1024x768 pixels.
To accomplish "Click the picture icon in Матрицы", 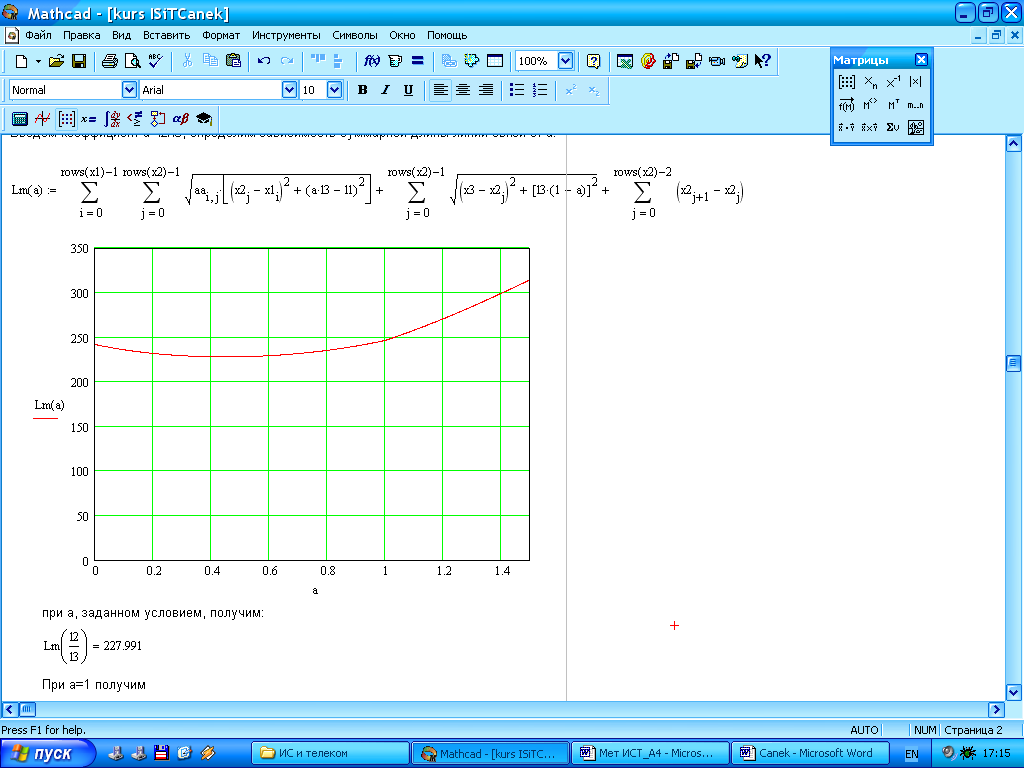I will (x=916, y=127).
